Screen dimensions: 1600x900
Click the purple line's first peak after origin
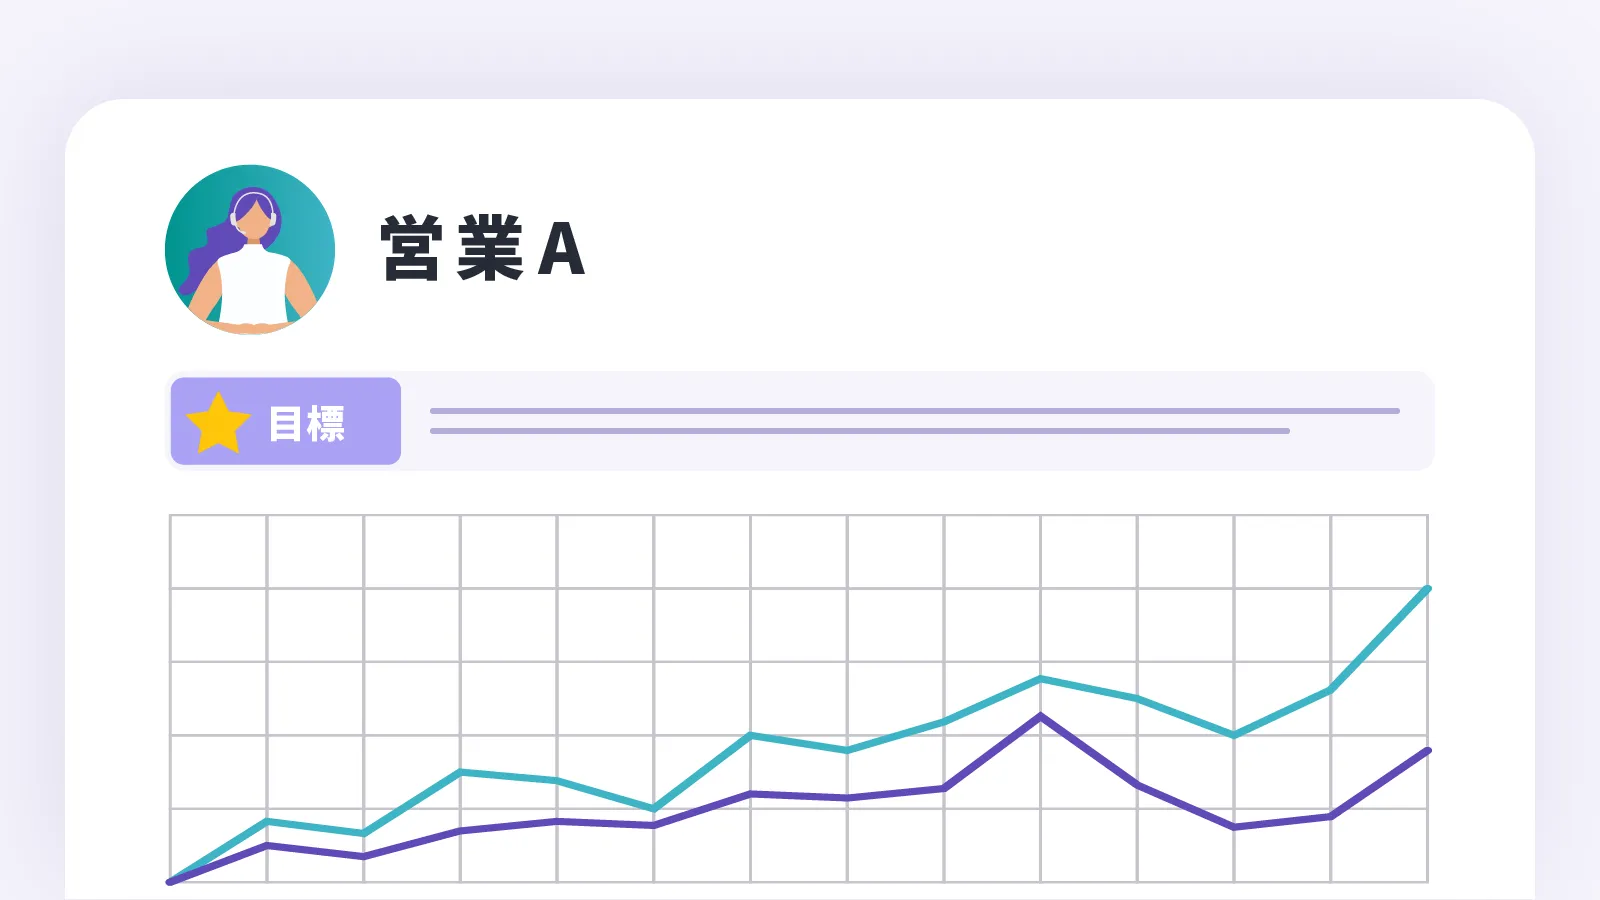pos(267,846)
